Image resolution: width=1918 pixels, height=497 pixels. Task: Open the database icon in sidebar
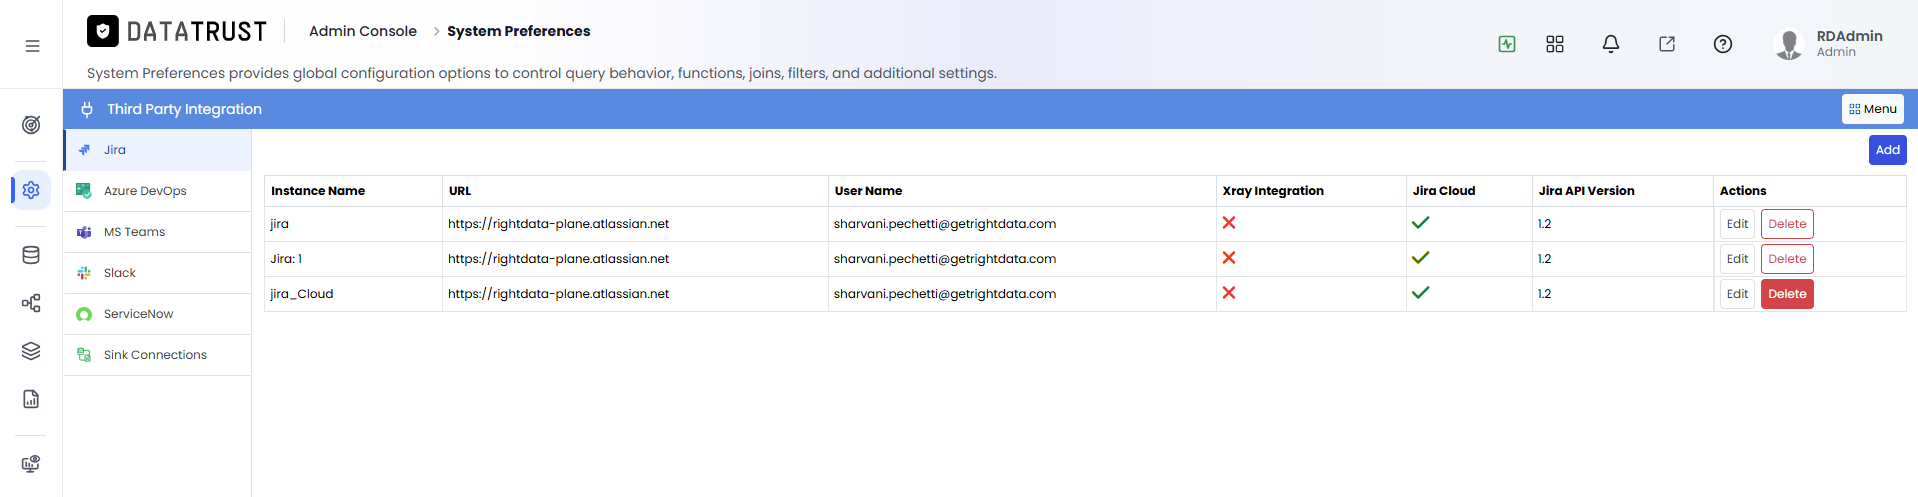click(31, 255)
